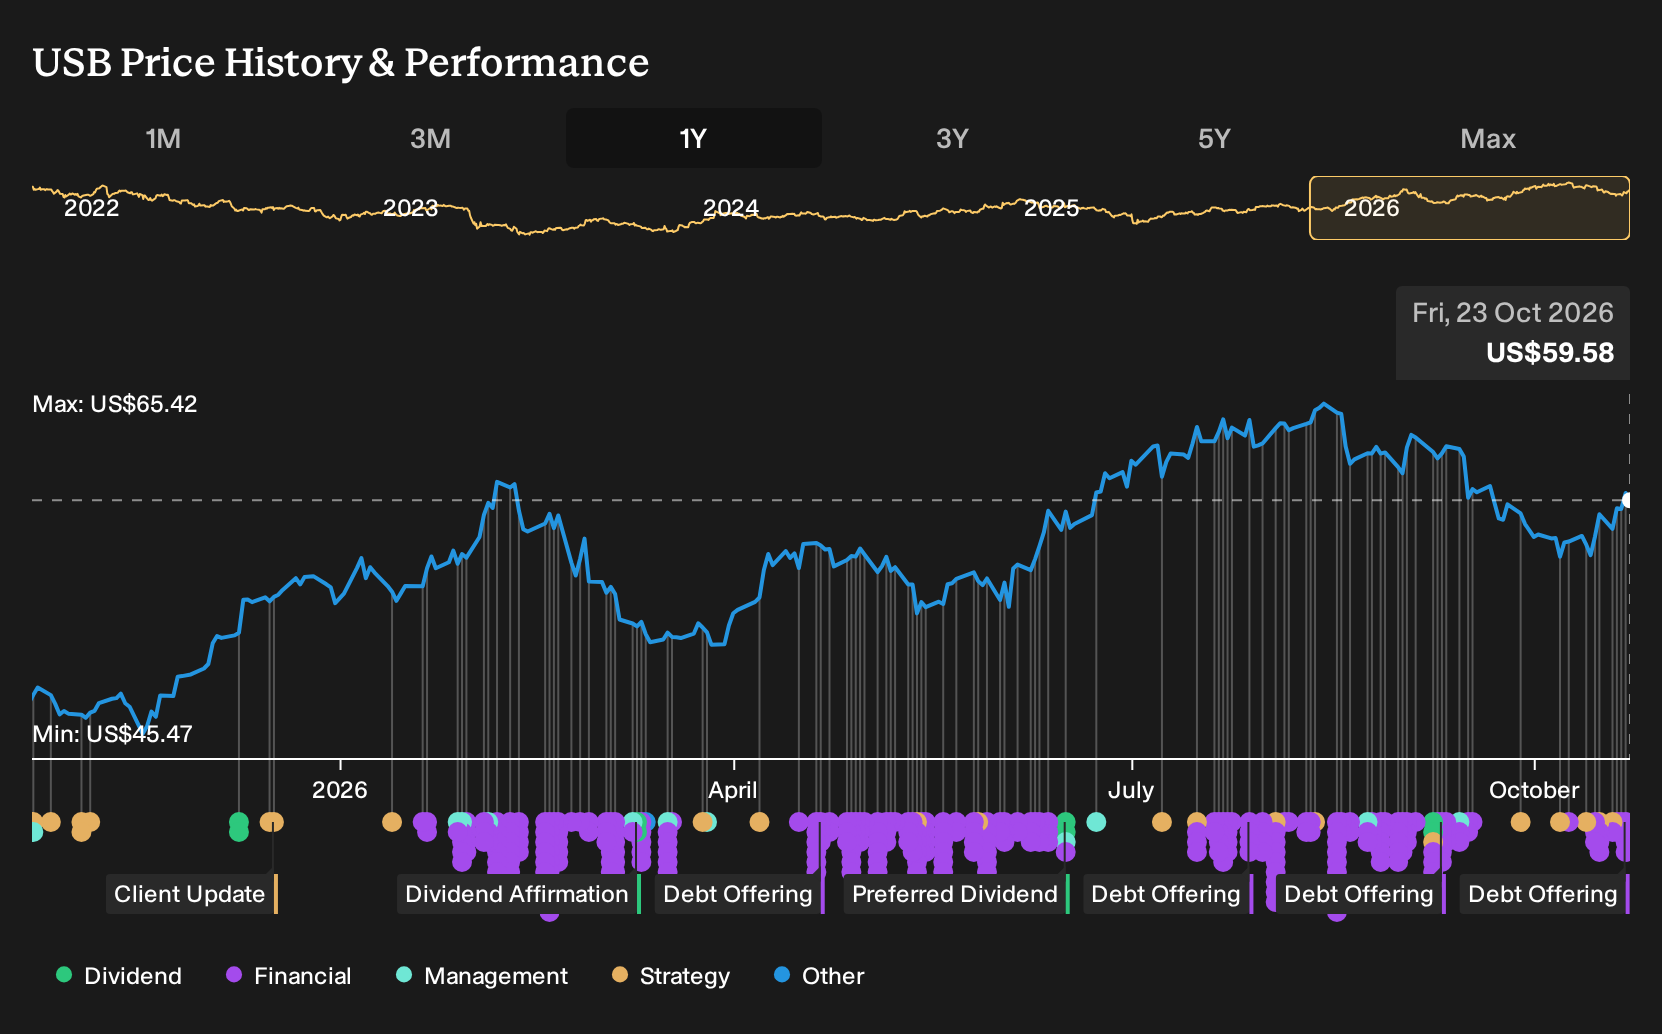
Task: Click the Max: US$65.42 label
Action: pos(115,404)
